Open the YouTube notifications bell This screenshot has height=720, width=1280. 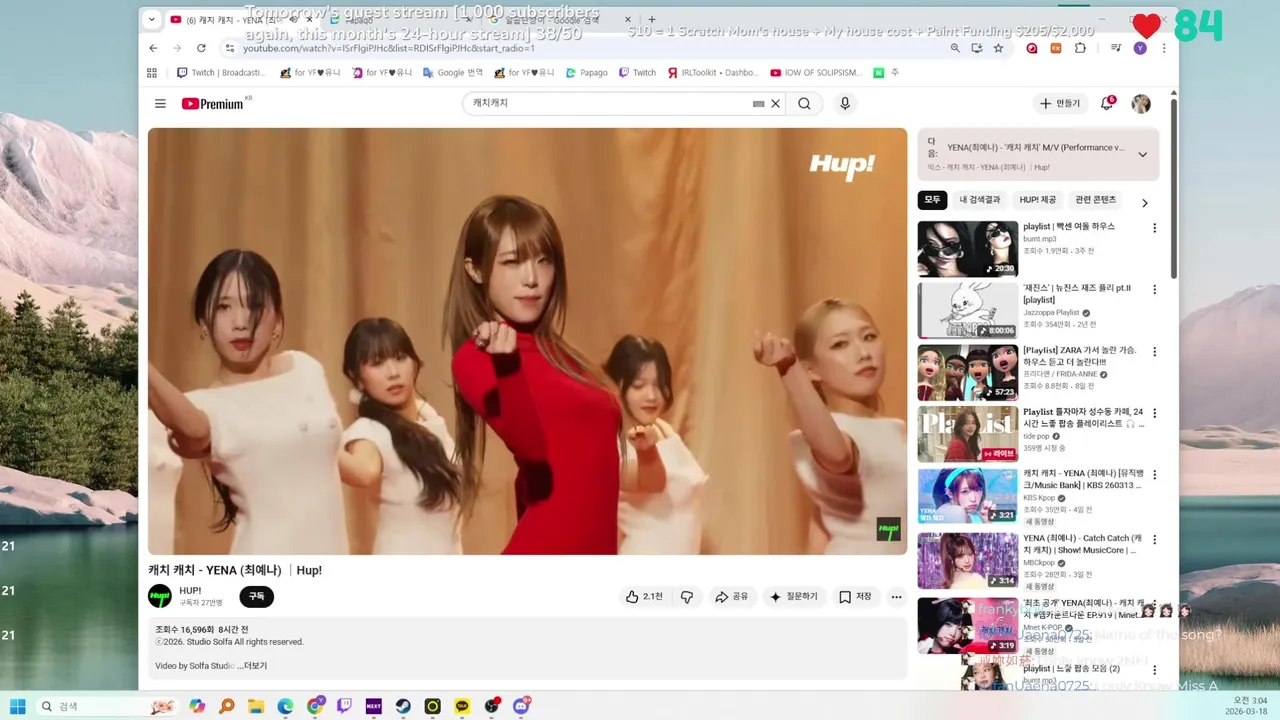(x=1107, y=104)
